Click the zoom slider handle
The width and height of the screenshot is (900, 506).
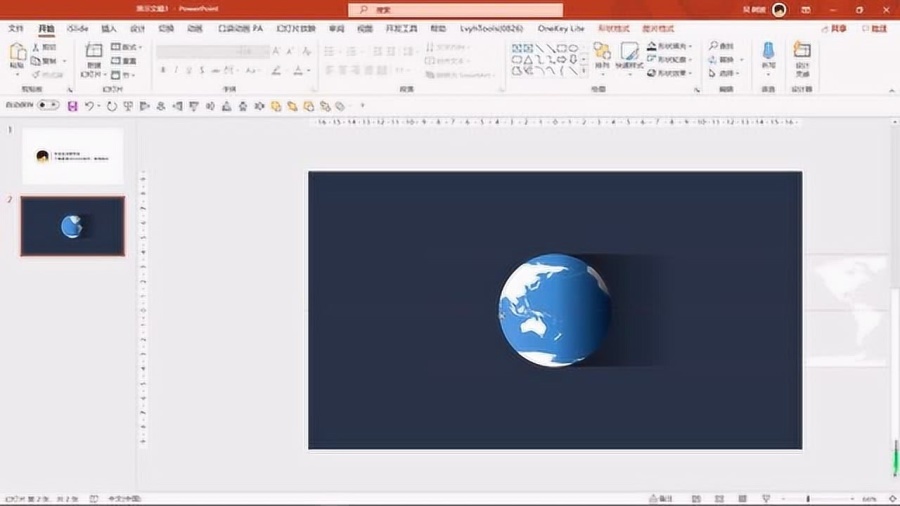pyautogui.click(x=808, y=499)
